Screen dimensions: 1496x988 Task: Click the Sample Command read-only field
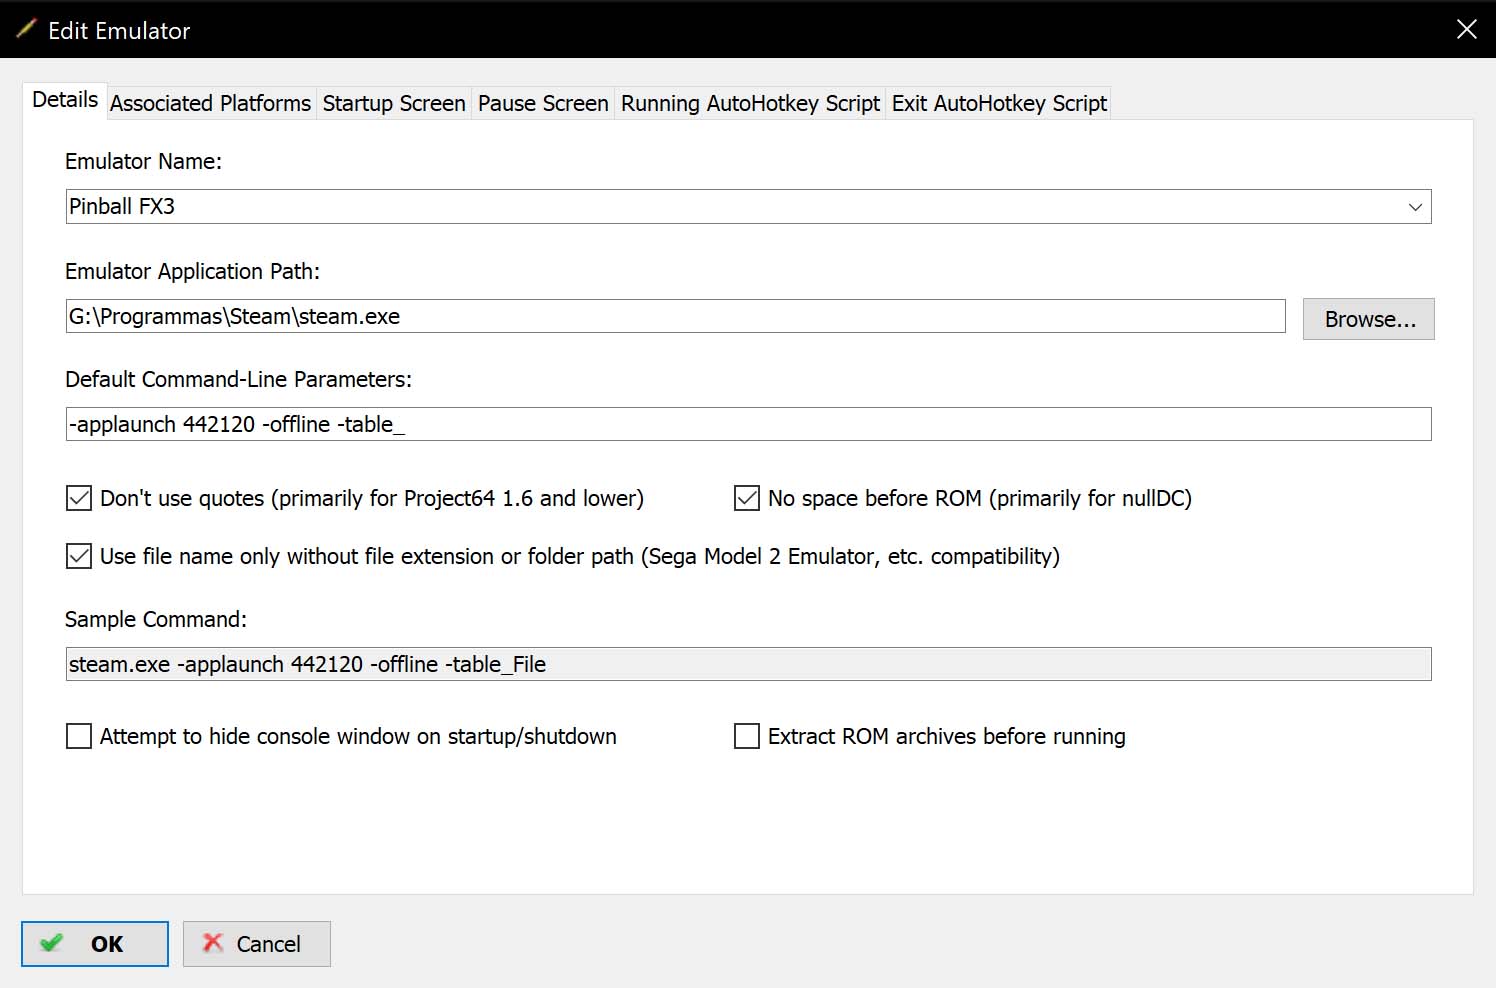[748, 664]
